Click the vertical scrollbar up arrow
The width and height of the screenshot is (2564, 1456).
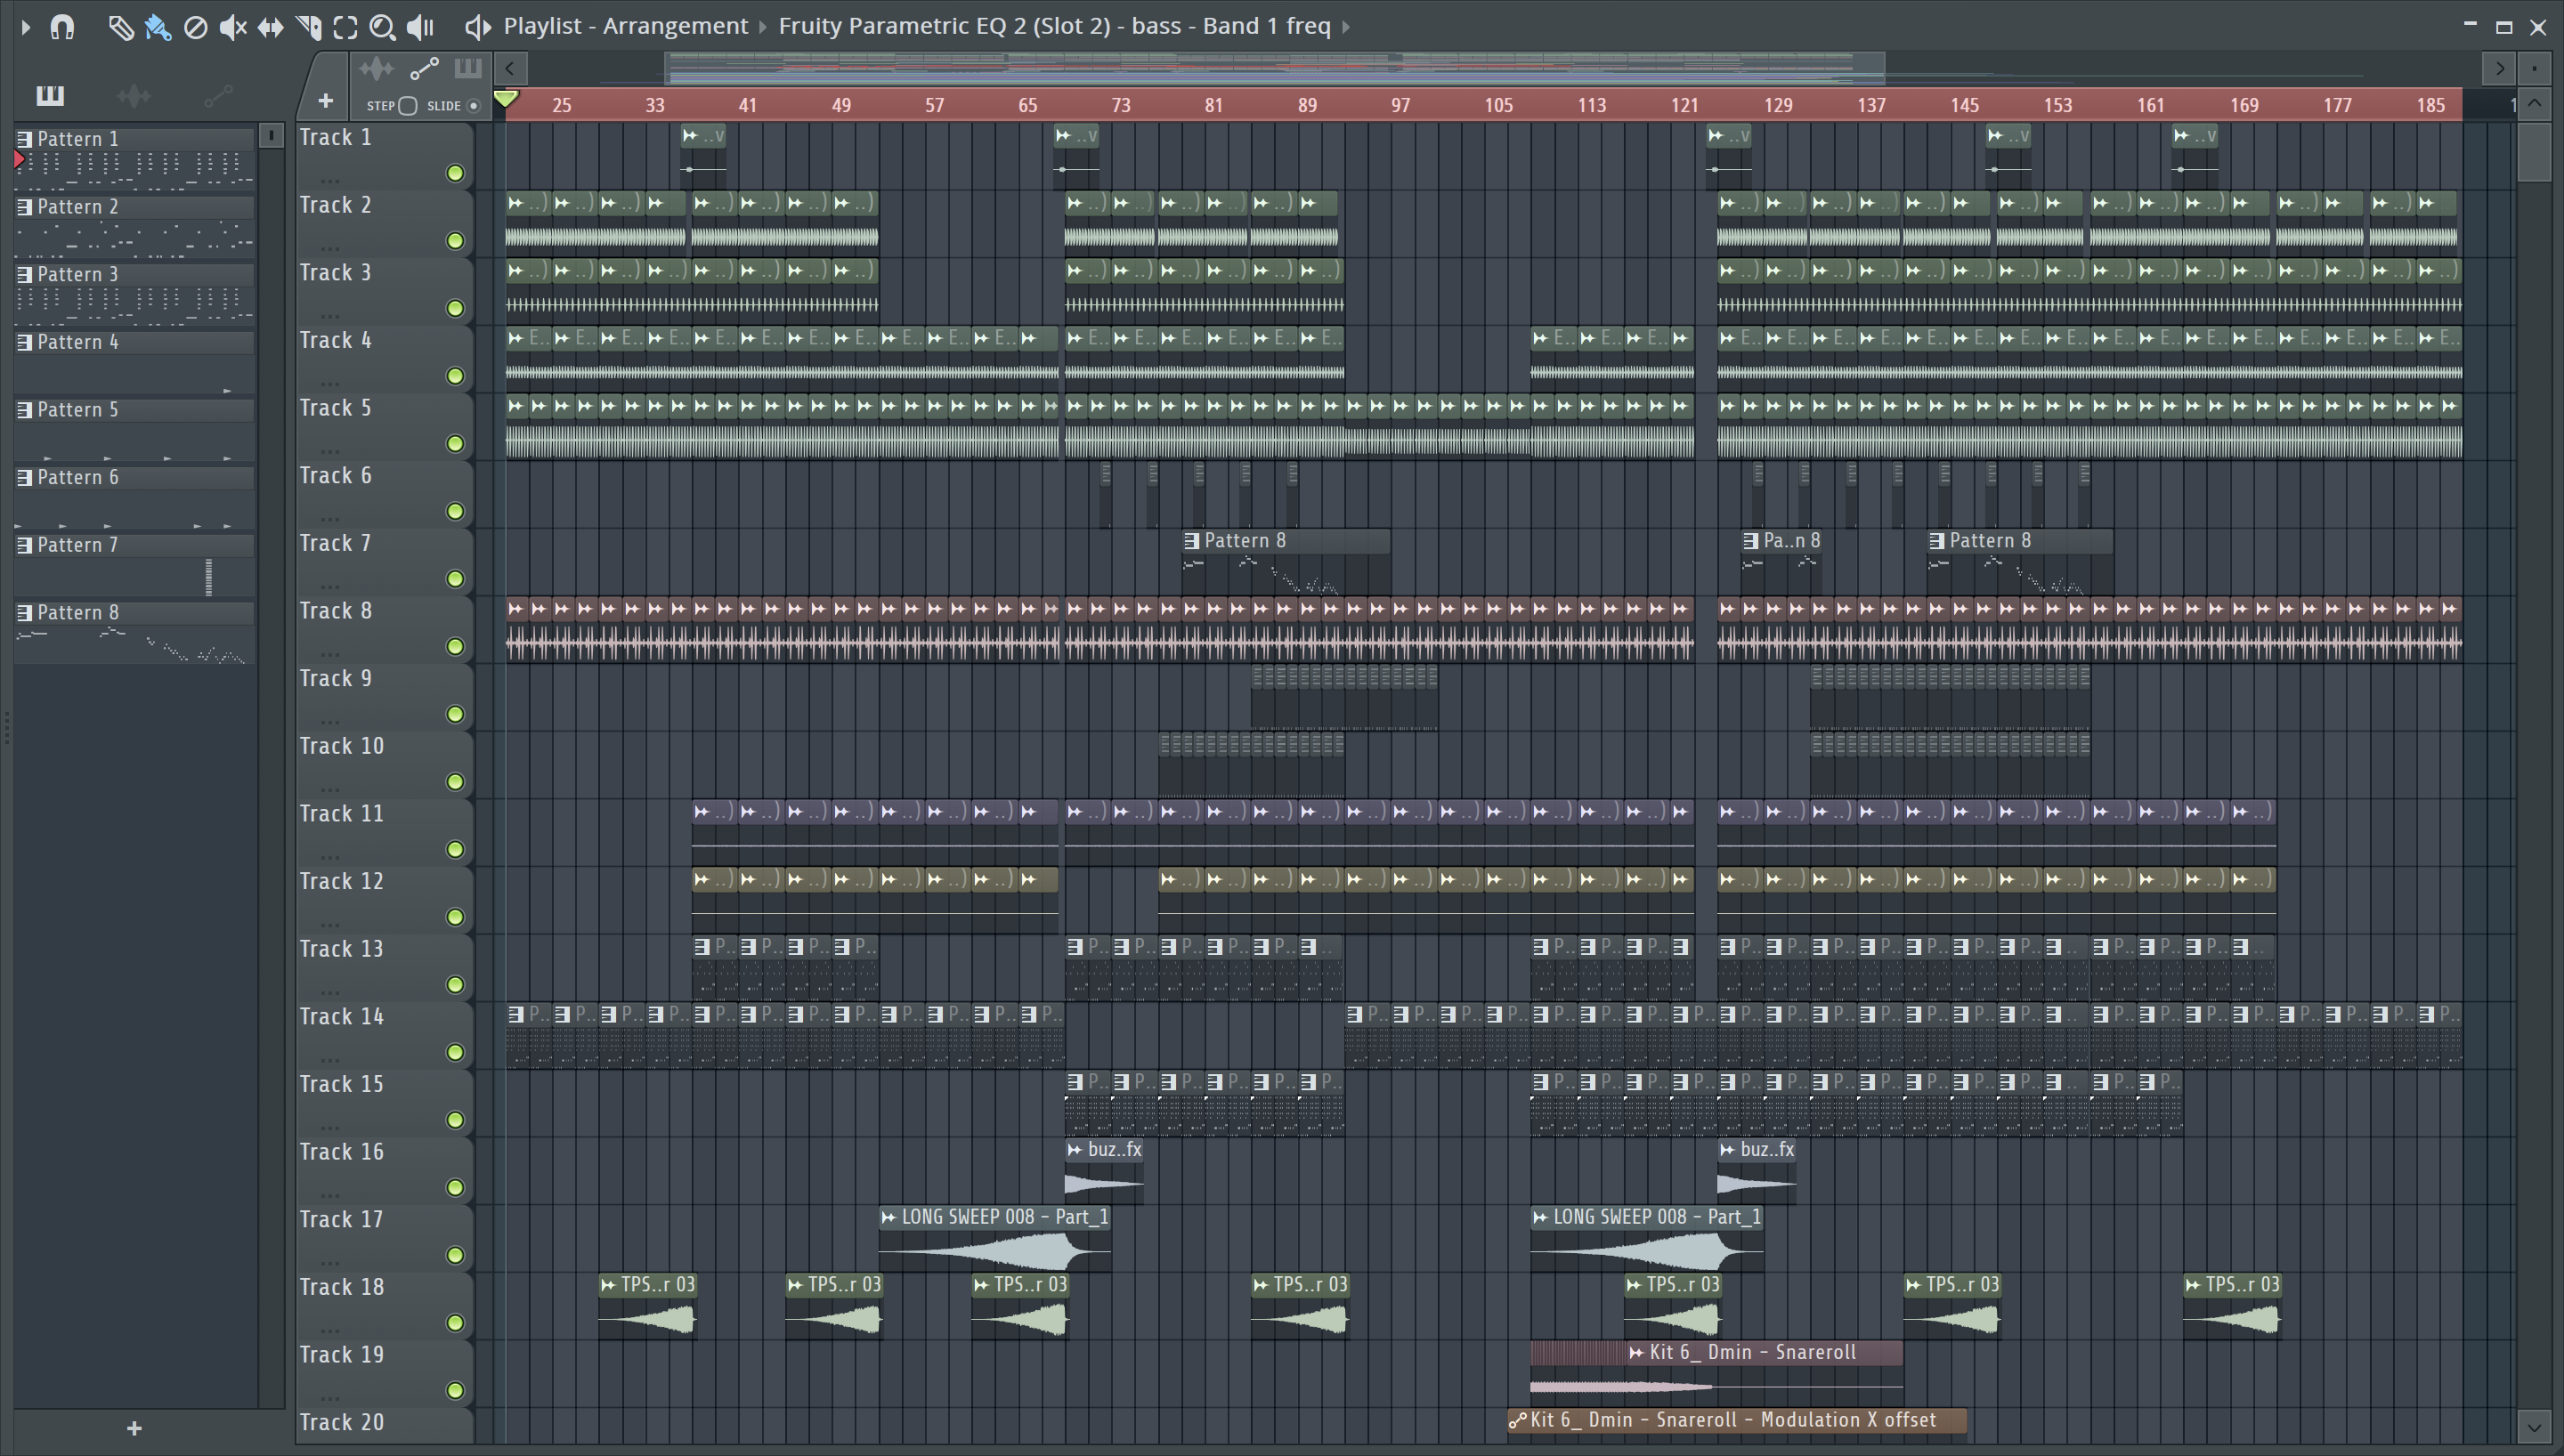click(x=2534, y=103)
